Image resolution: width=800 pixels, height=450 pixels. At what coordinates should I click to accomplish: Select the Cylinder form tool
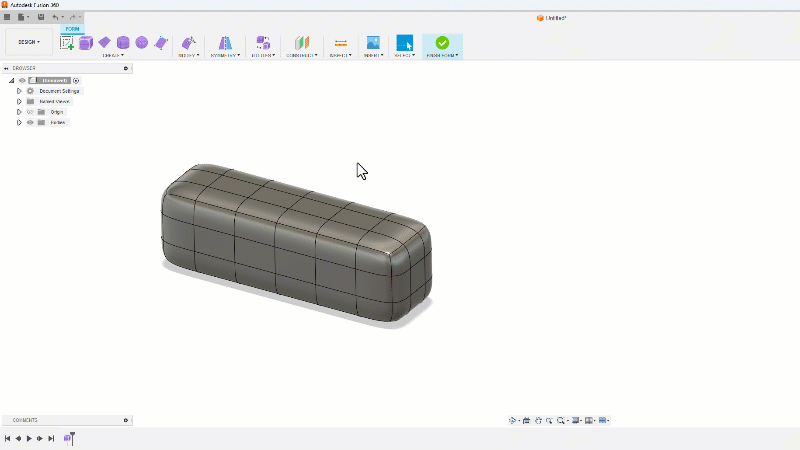pyautogui.click(x=123, y=43)
